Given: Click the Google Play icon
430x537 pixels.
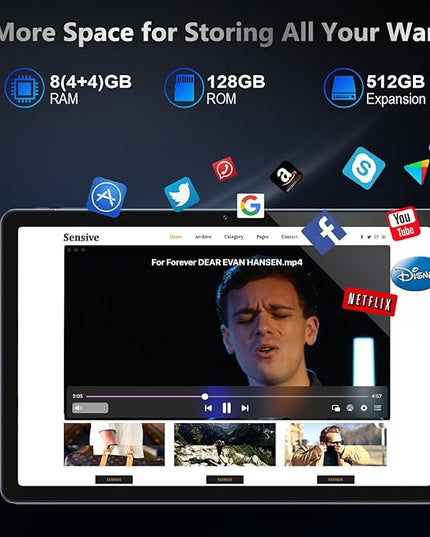Looking at the screenshot, I should 418,171.
